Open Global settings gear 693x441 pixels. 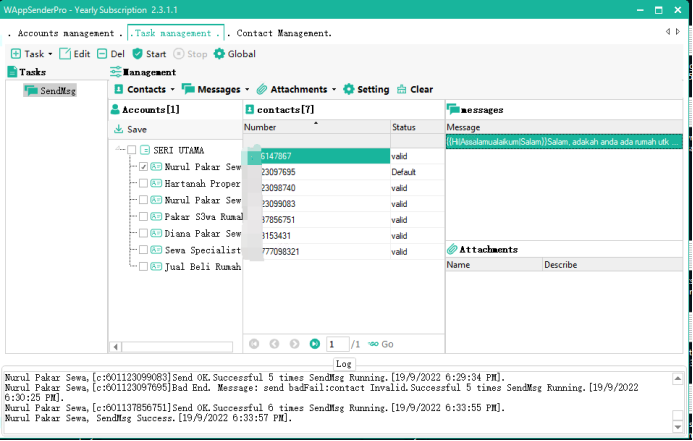(219, 54)
